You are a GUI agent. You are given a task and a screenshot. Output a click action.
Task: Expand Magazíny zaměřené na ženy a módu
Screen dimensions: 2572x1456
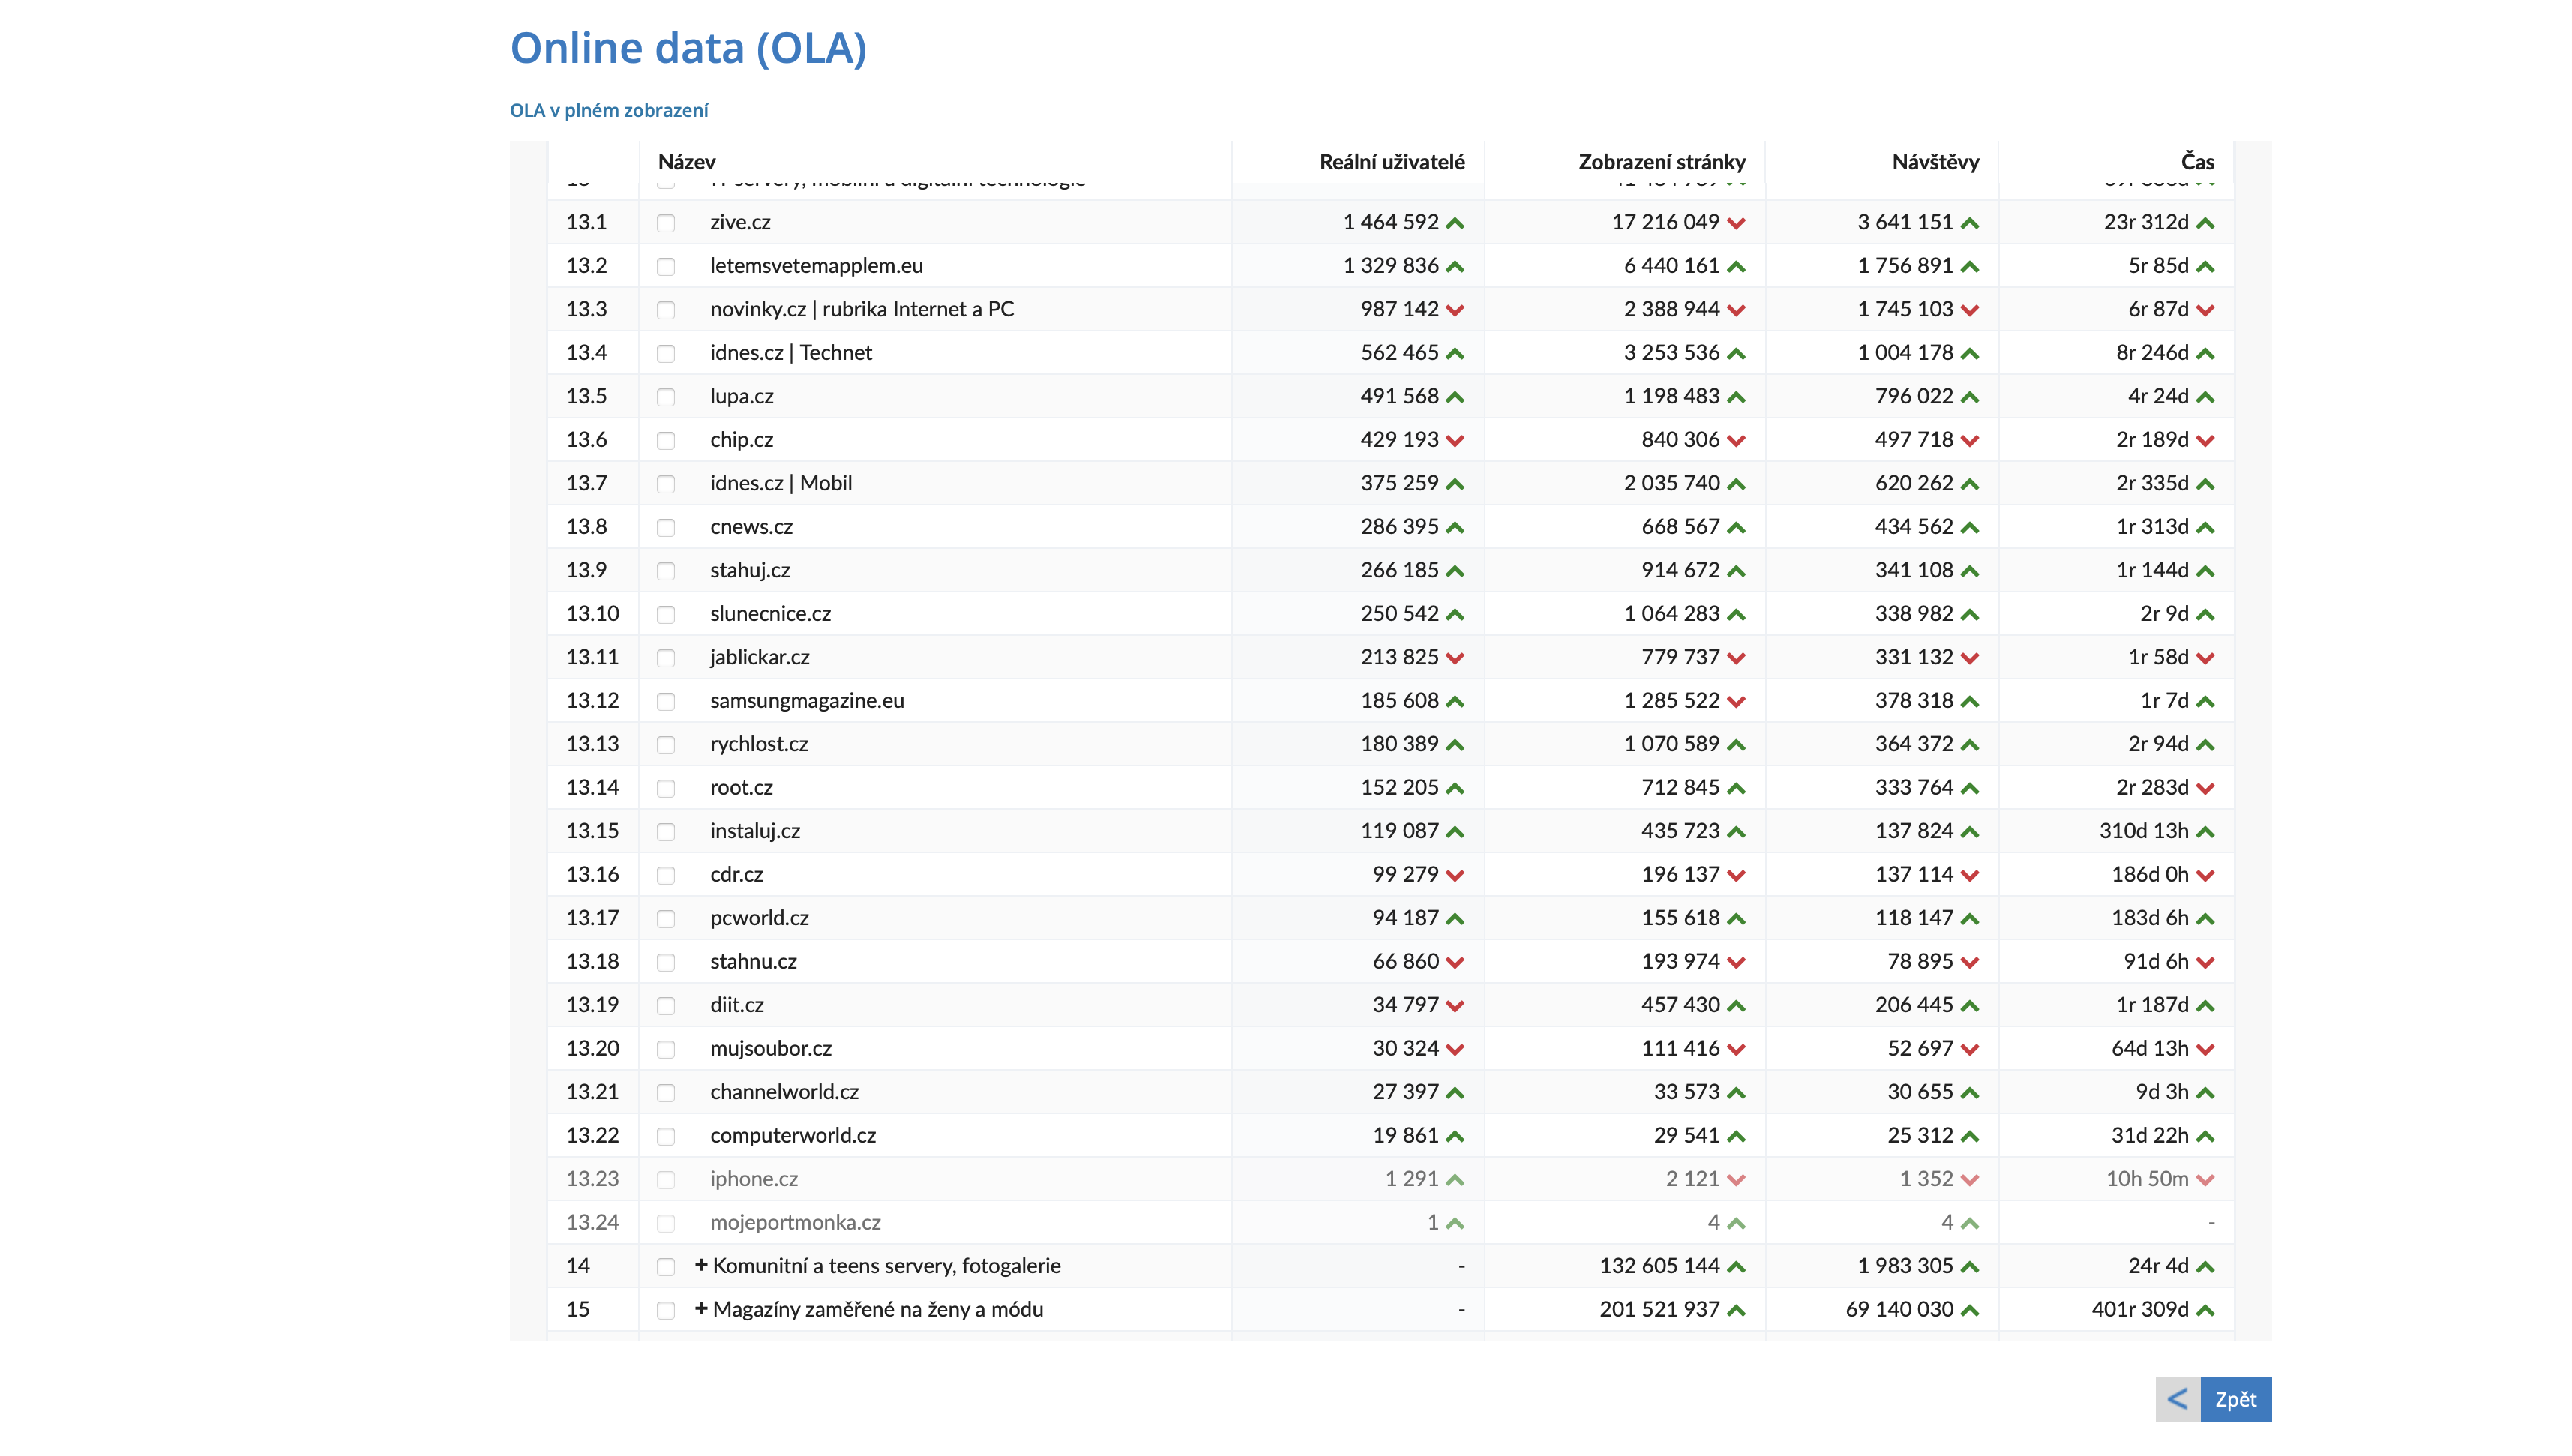(x=701, y=1309)
